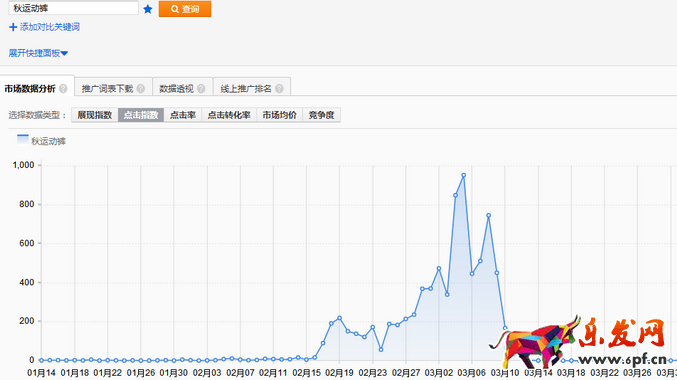Select 点击率 data type
Image resolution: width=677 pixels, height=380 pixels.
[183, 115]
